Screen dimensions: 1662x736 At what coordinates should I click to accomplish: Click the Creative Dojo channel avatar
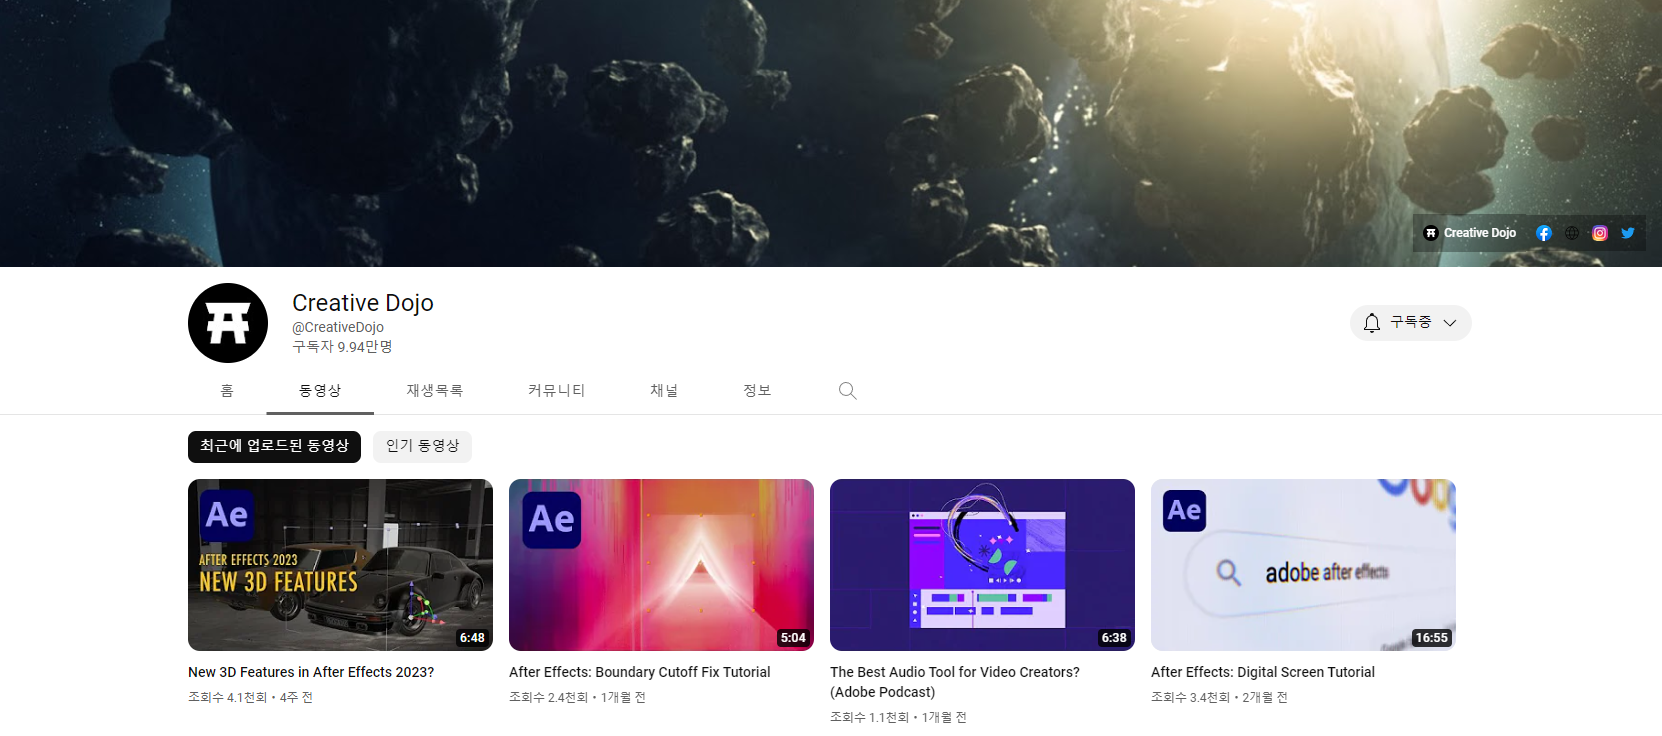coord(228,323)
